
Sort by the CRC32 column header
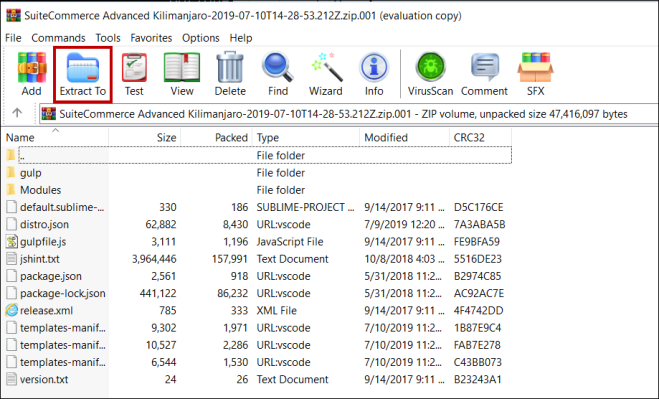(480, 137)
